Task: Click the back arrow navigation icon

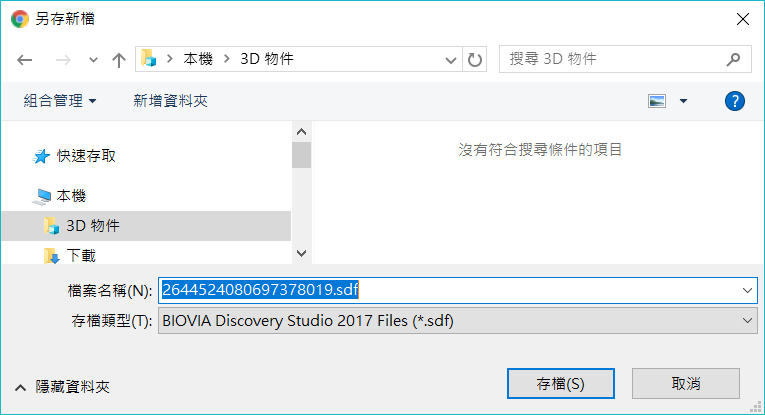Action: [x=24, y=60]
